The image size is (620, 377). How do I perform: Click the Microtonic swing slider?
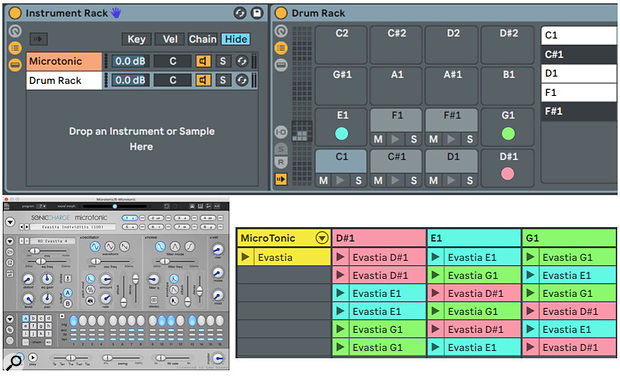[x=121, y=358]
